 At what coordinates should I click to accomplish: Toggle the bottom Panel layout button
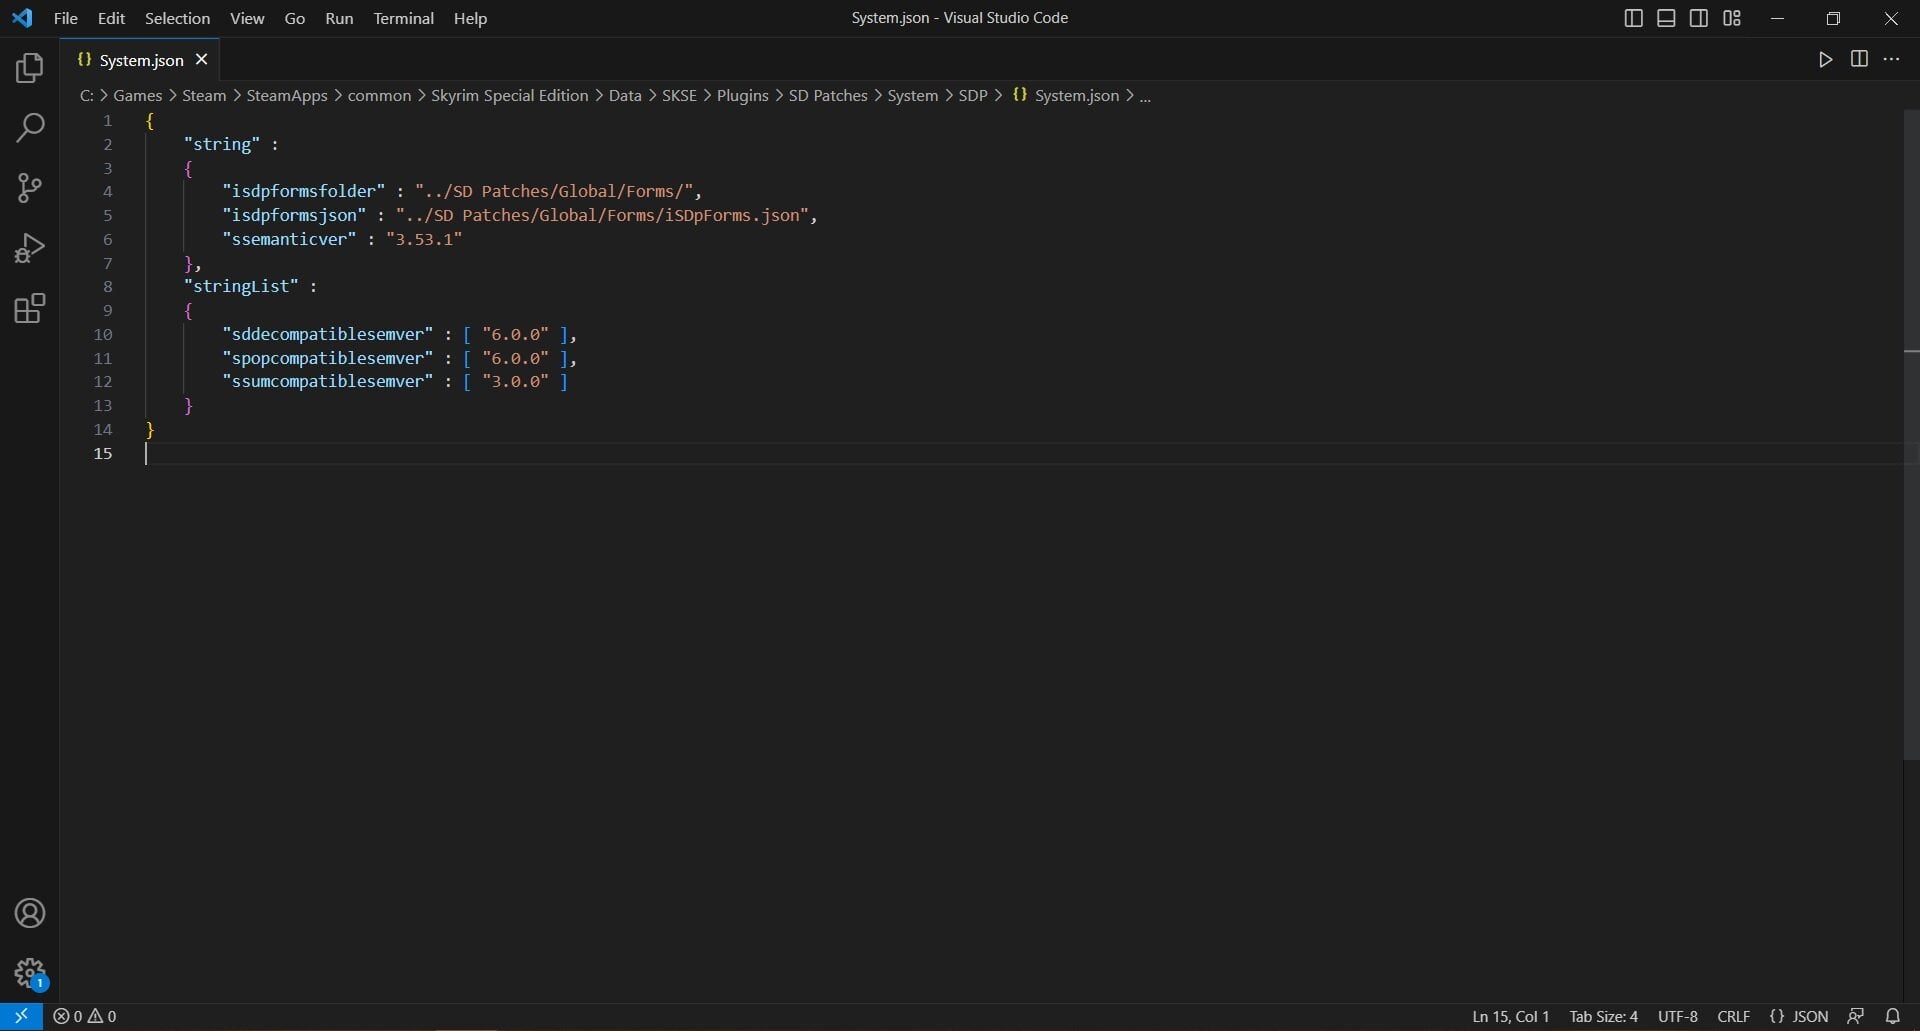point(1666,18)
